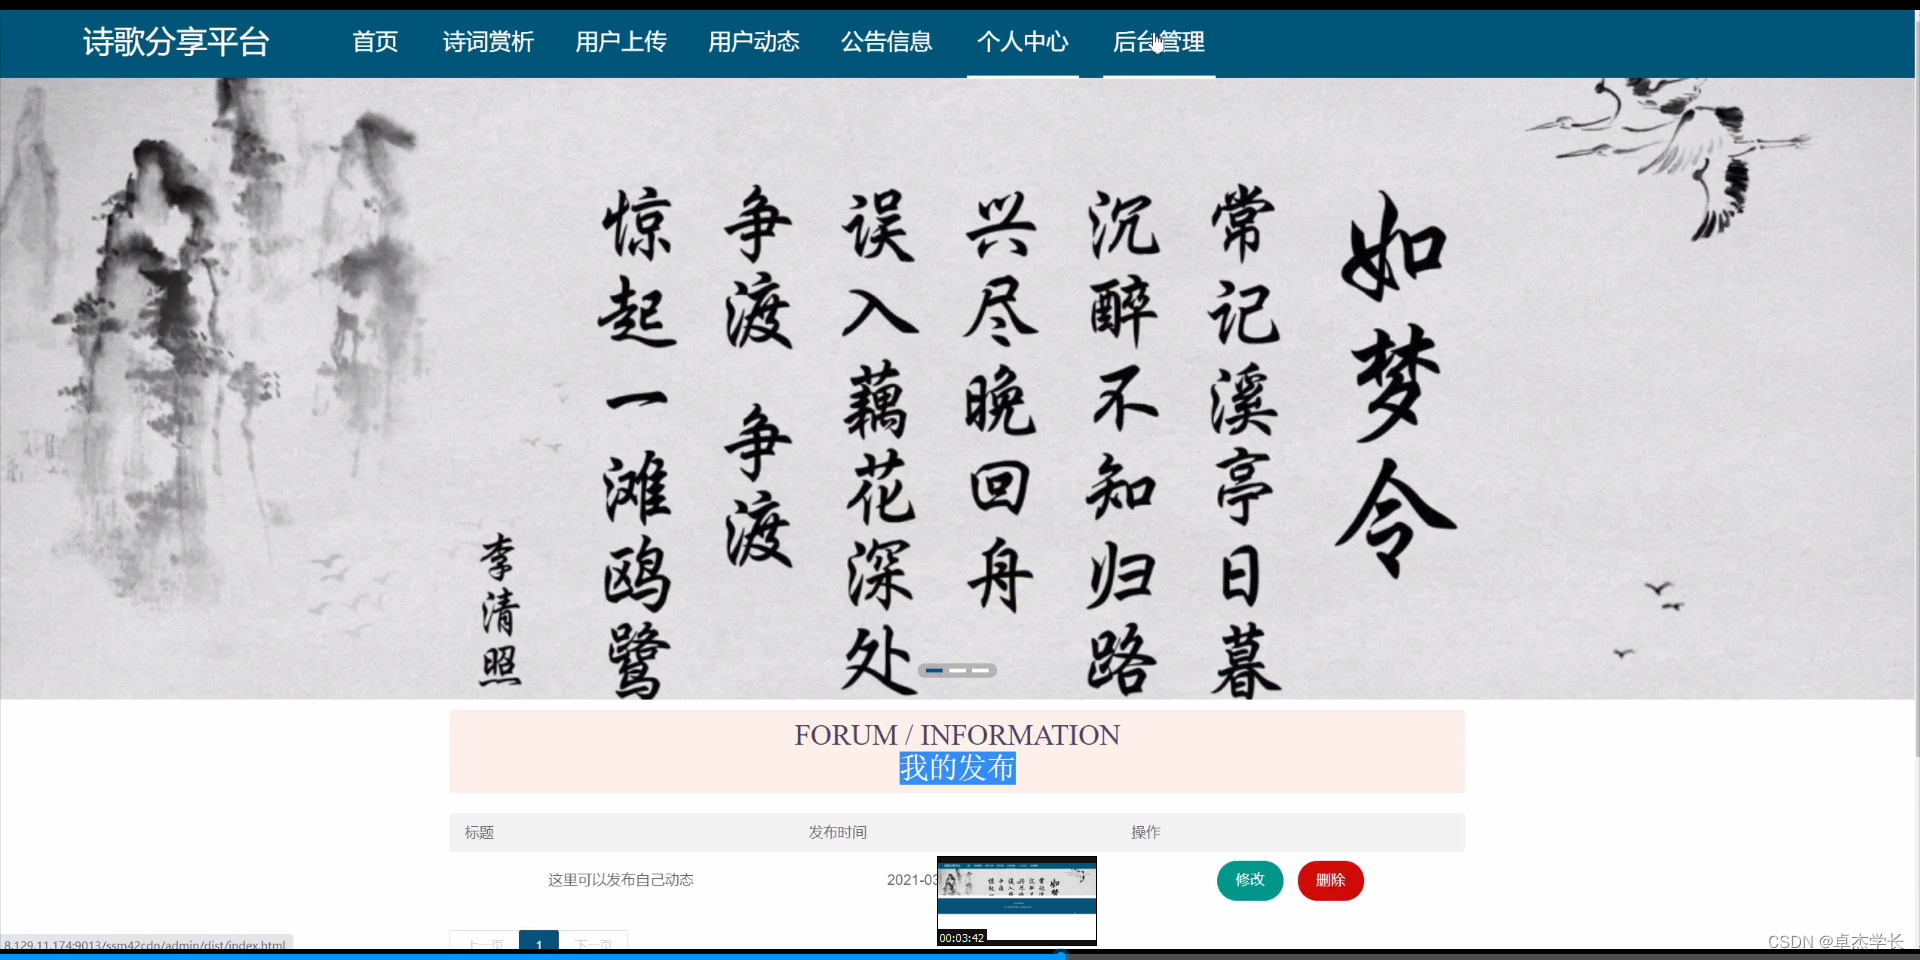Click the 发布时间 column header
This screenshot has height=960, width=1920.
tap(837, 832)
